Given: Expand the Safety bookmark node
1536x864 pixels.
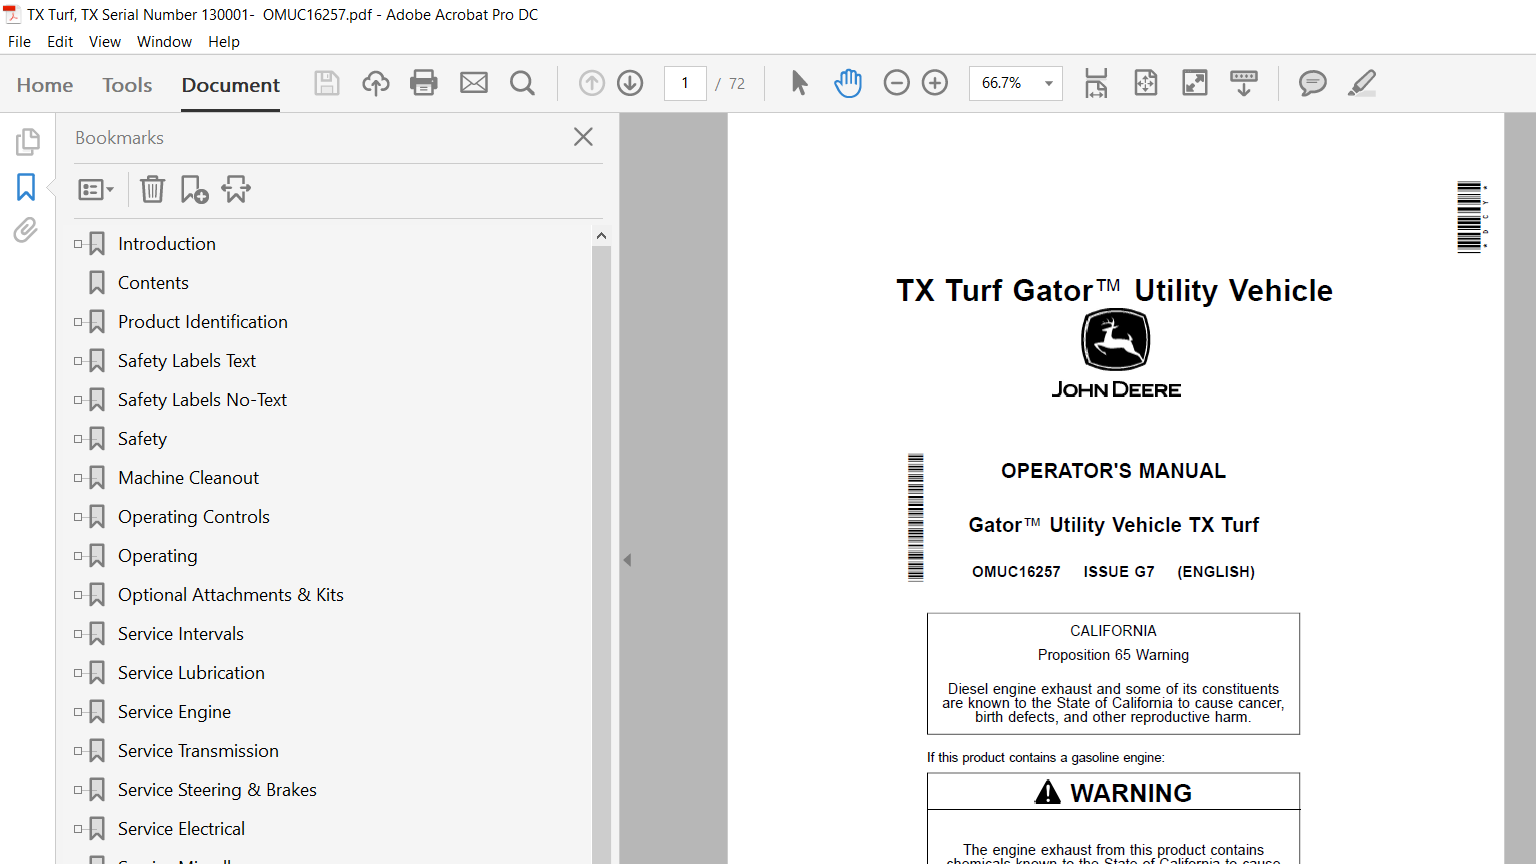Looking at the screenshot, I should pyautogui.click(x=78, y=439).
